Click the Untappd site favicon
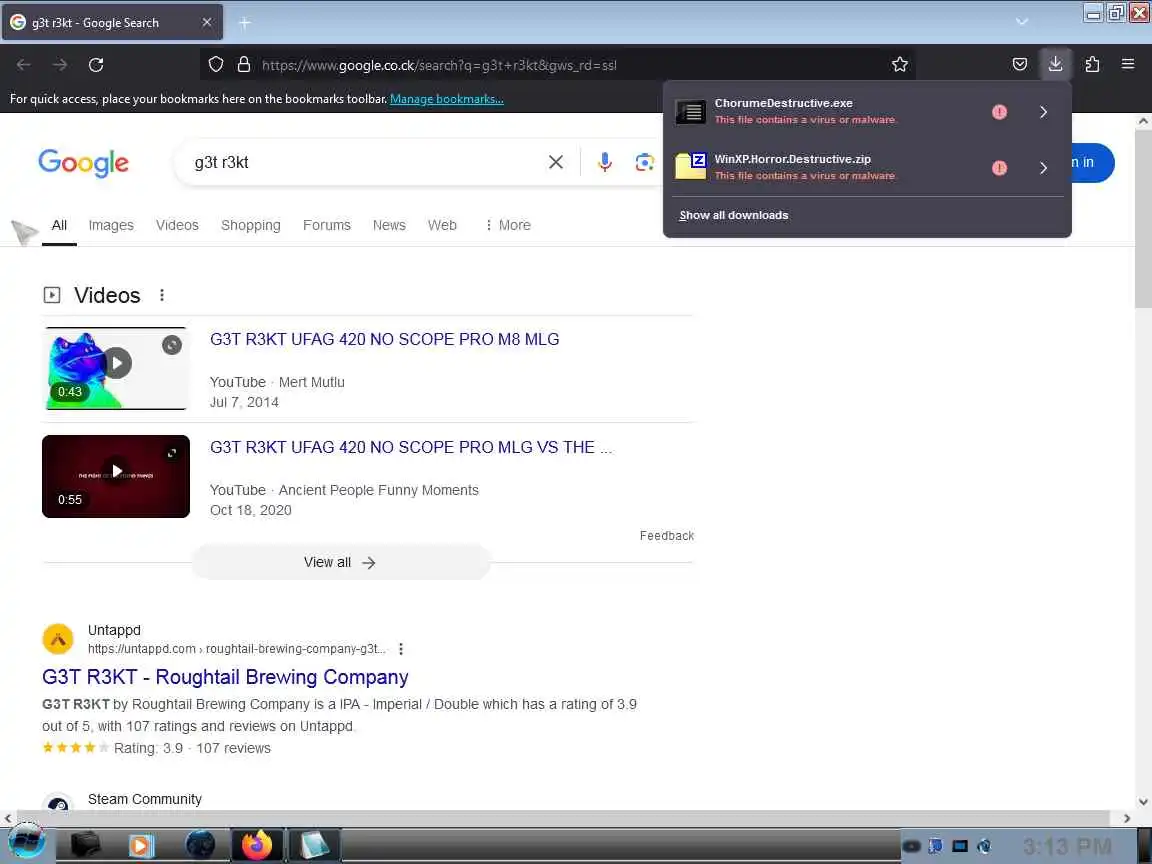This screenshot has height=864, width=1152. pos(58,638)
